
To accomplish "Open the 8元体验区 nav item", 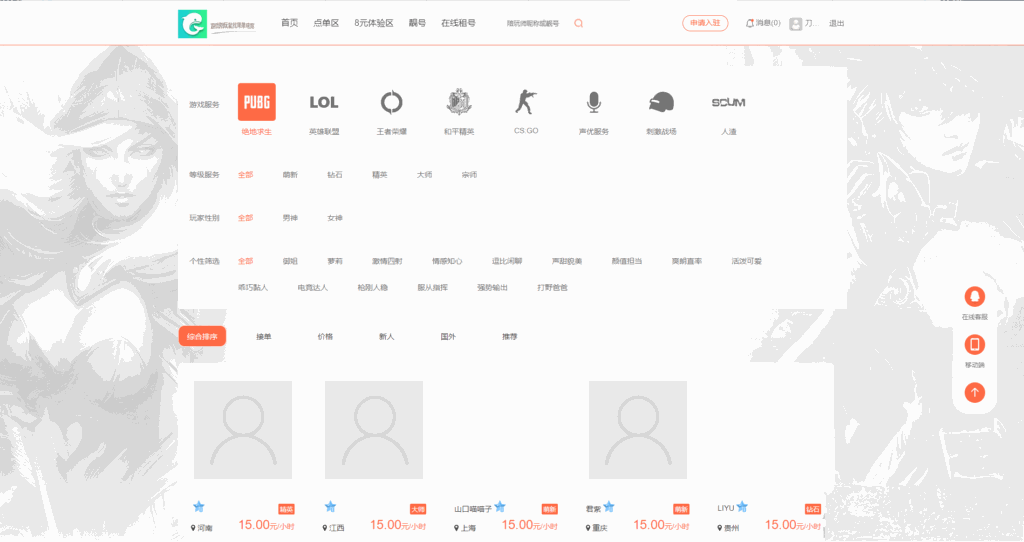I will point(374,23).
